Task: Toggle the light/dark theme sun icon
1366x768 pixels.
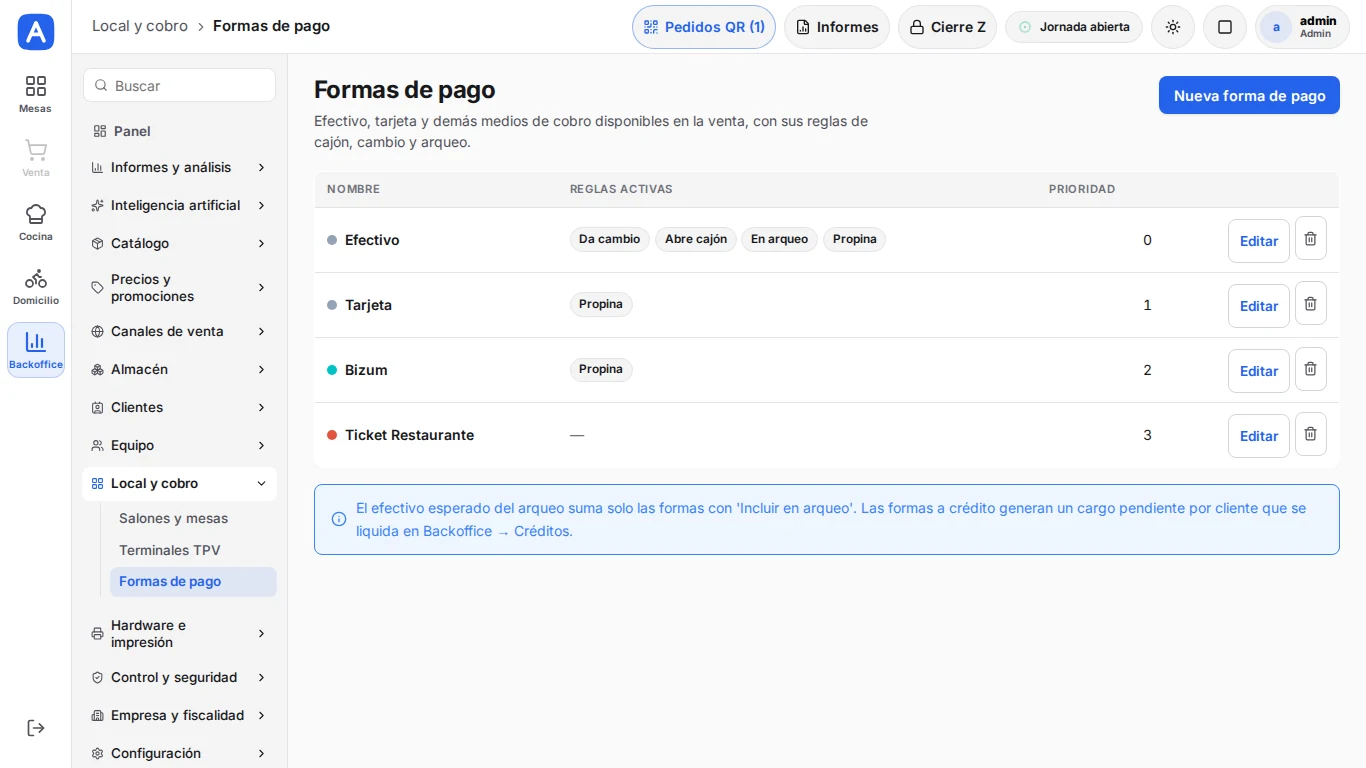Action: click(1173, 27)
